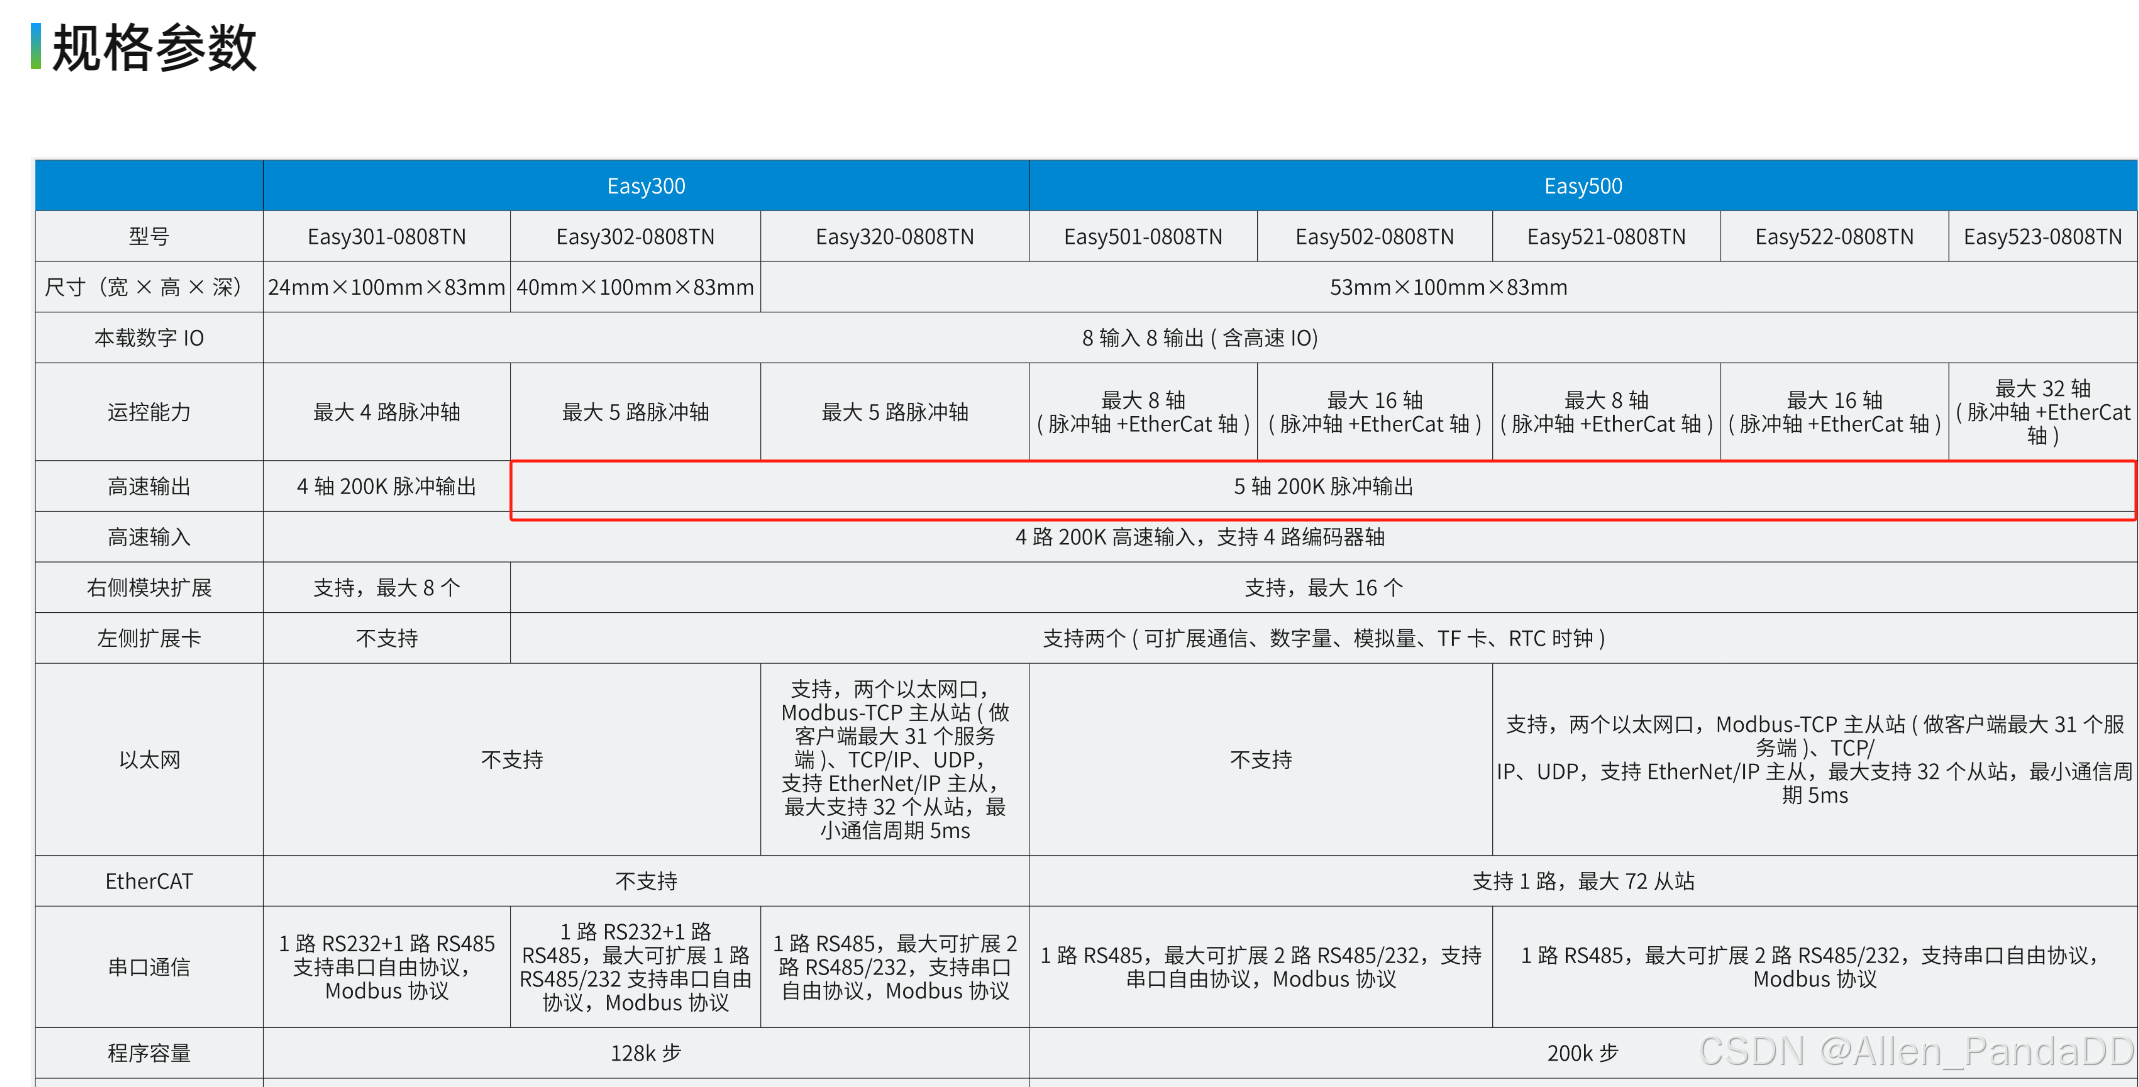Click model Easy502-0808TN
The width and height of the screenshot is (2139, 1087).
pos(1375,237)
